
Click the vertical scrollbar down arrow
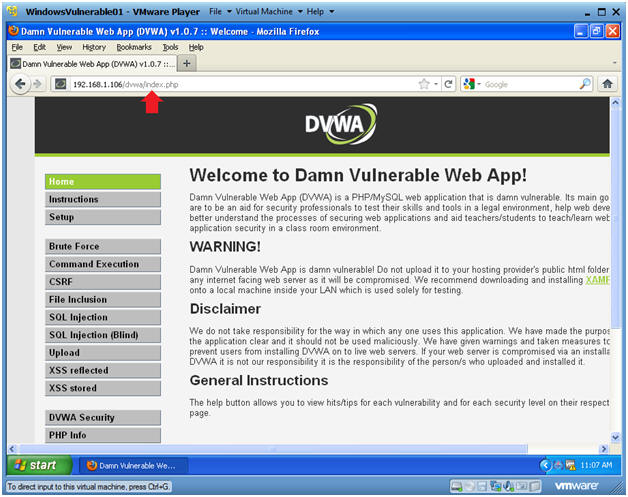616,437
